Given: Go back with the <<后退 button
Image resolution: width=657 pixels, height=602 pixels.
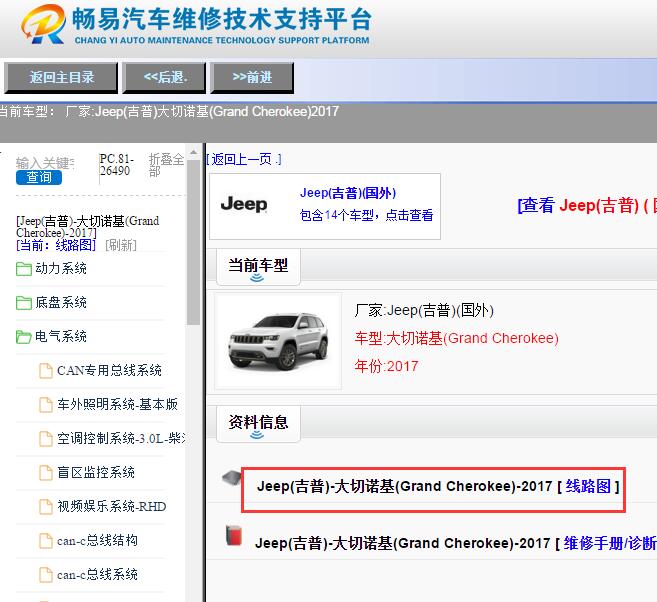Looking at the screenshot, I should [164, 78].
